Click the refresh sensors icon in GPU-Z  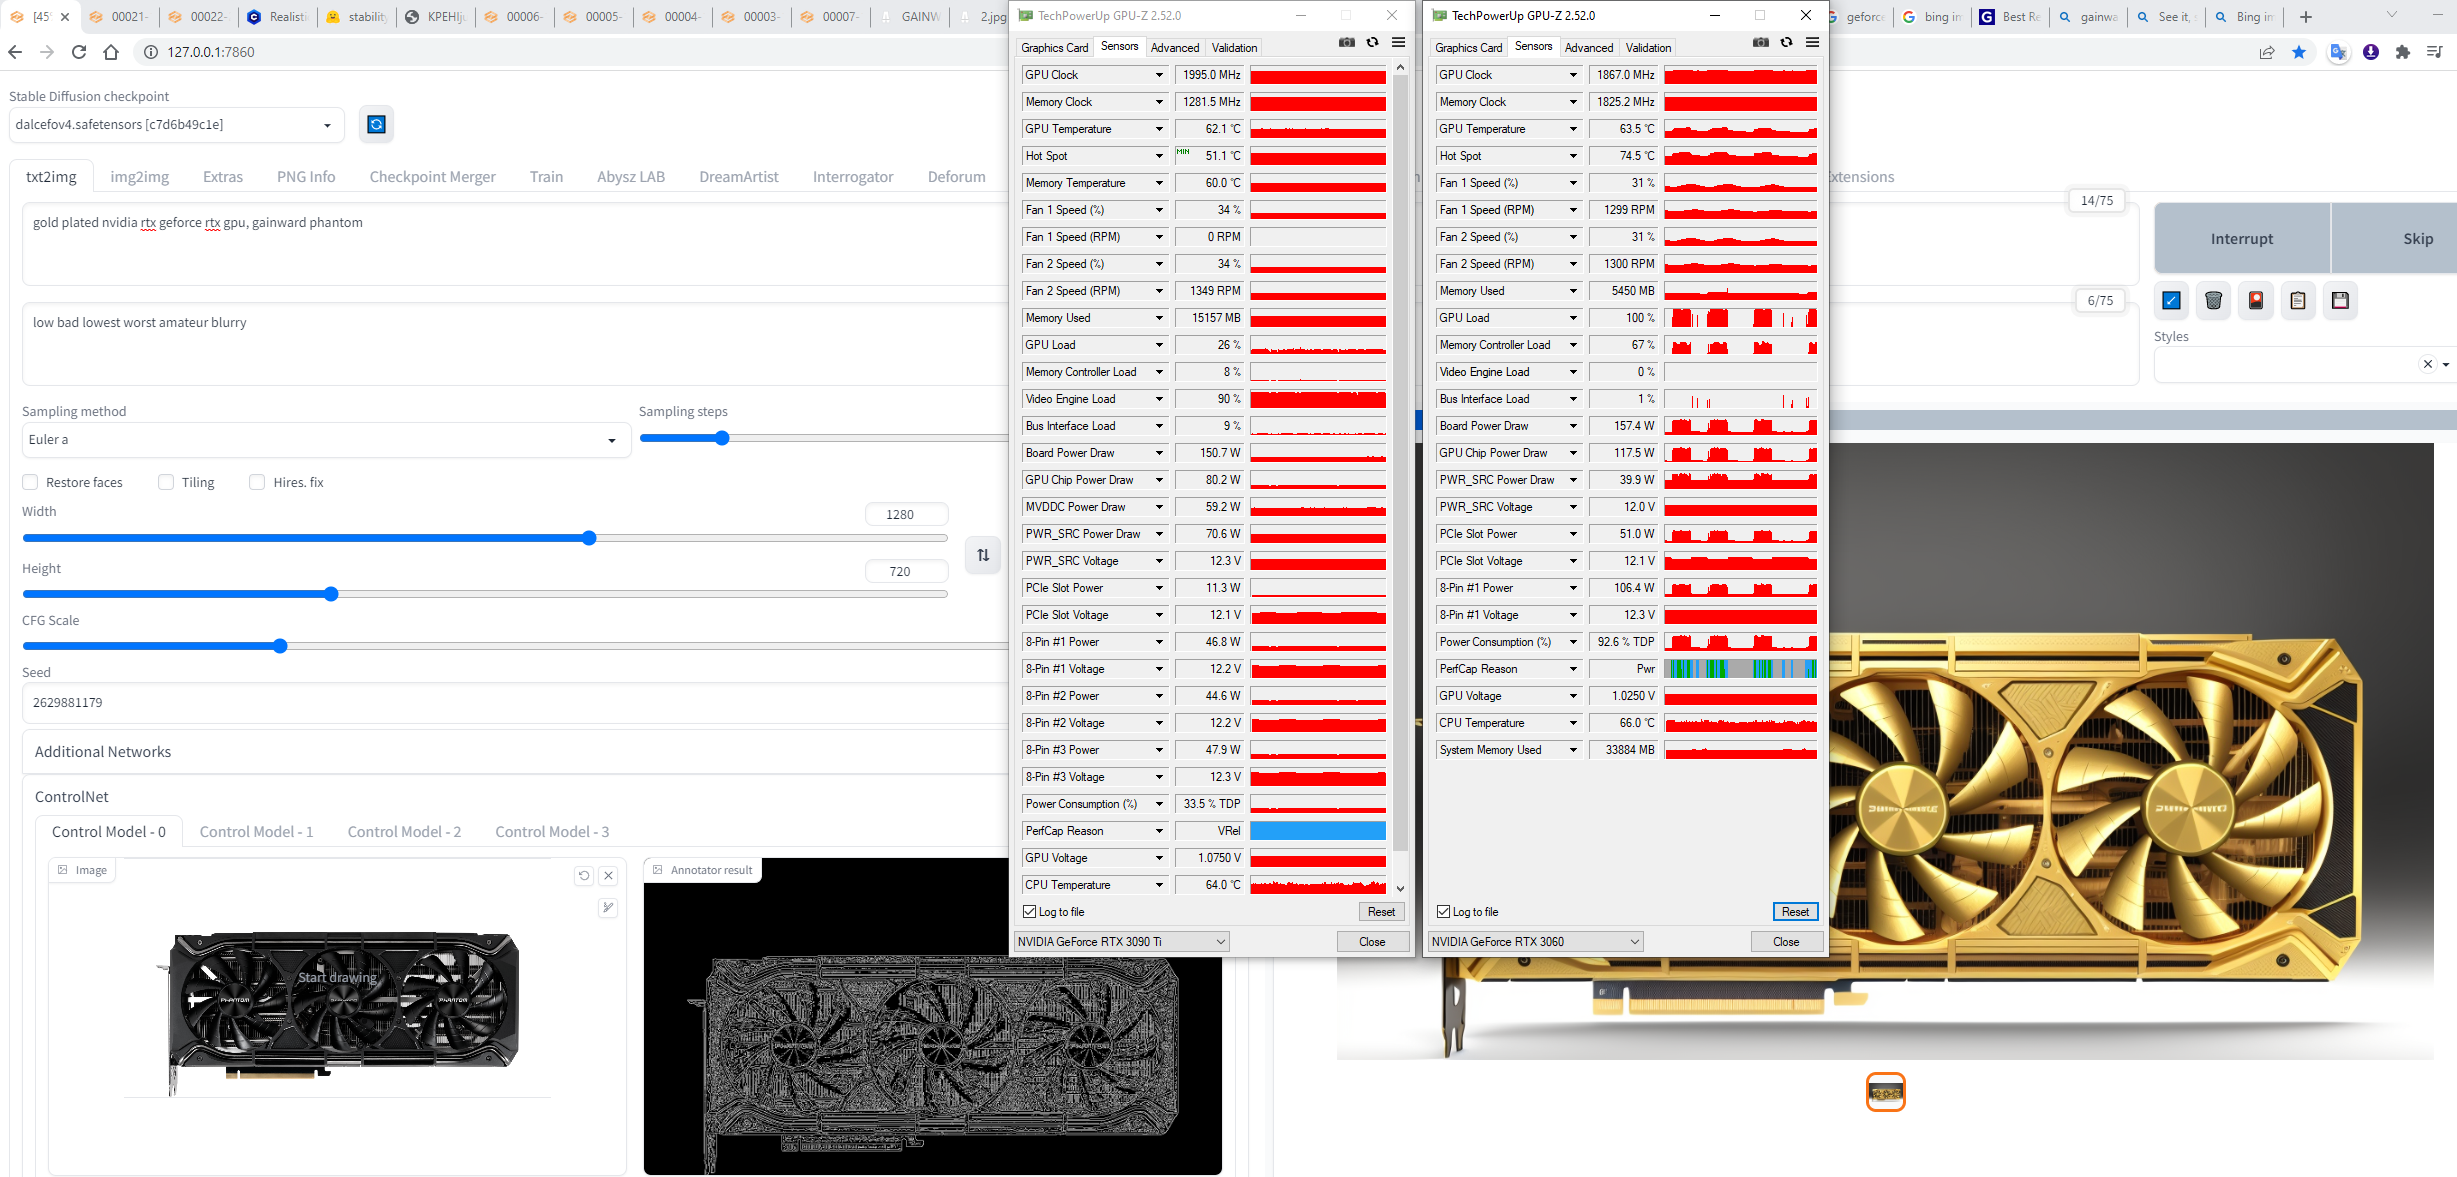1373,43
